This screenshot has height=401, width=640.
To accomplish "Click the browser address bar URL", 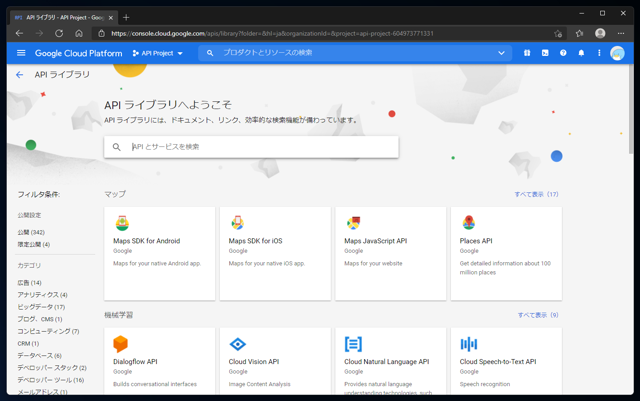I will (x=272, y=33).
